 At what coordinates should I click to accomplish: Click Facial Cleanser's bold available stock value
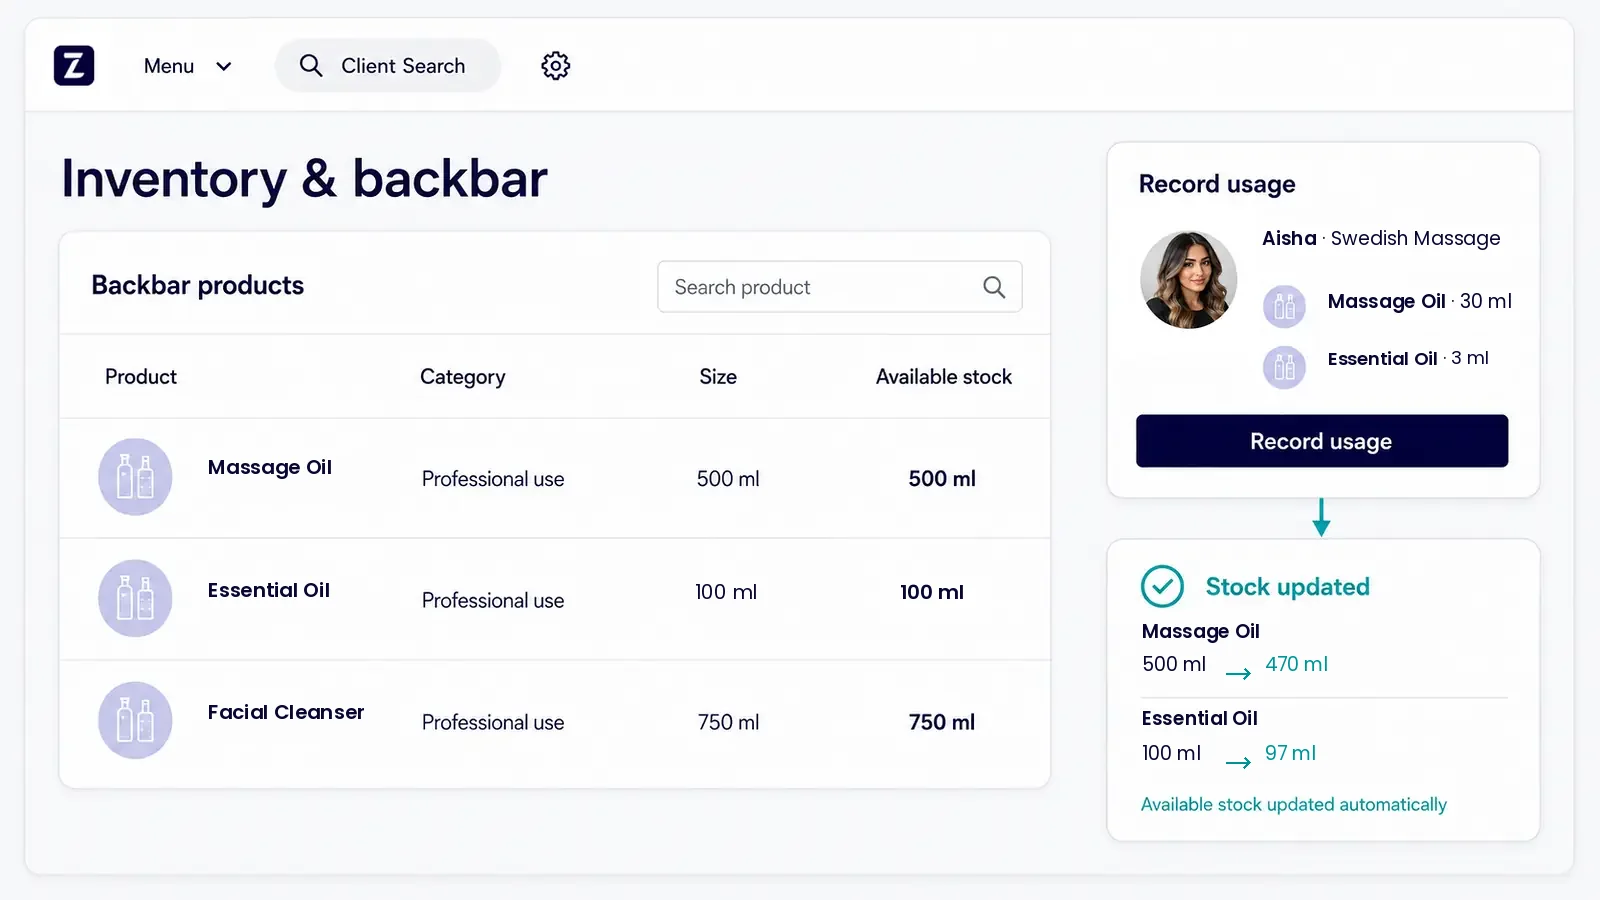click(942, 722)
